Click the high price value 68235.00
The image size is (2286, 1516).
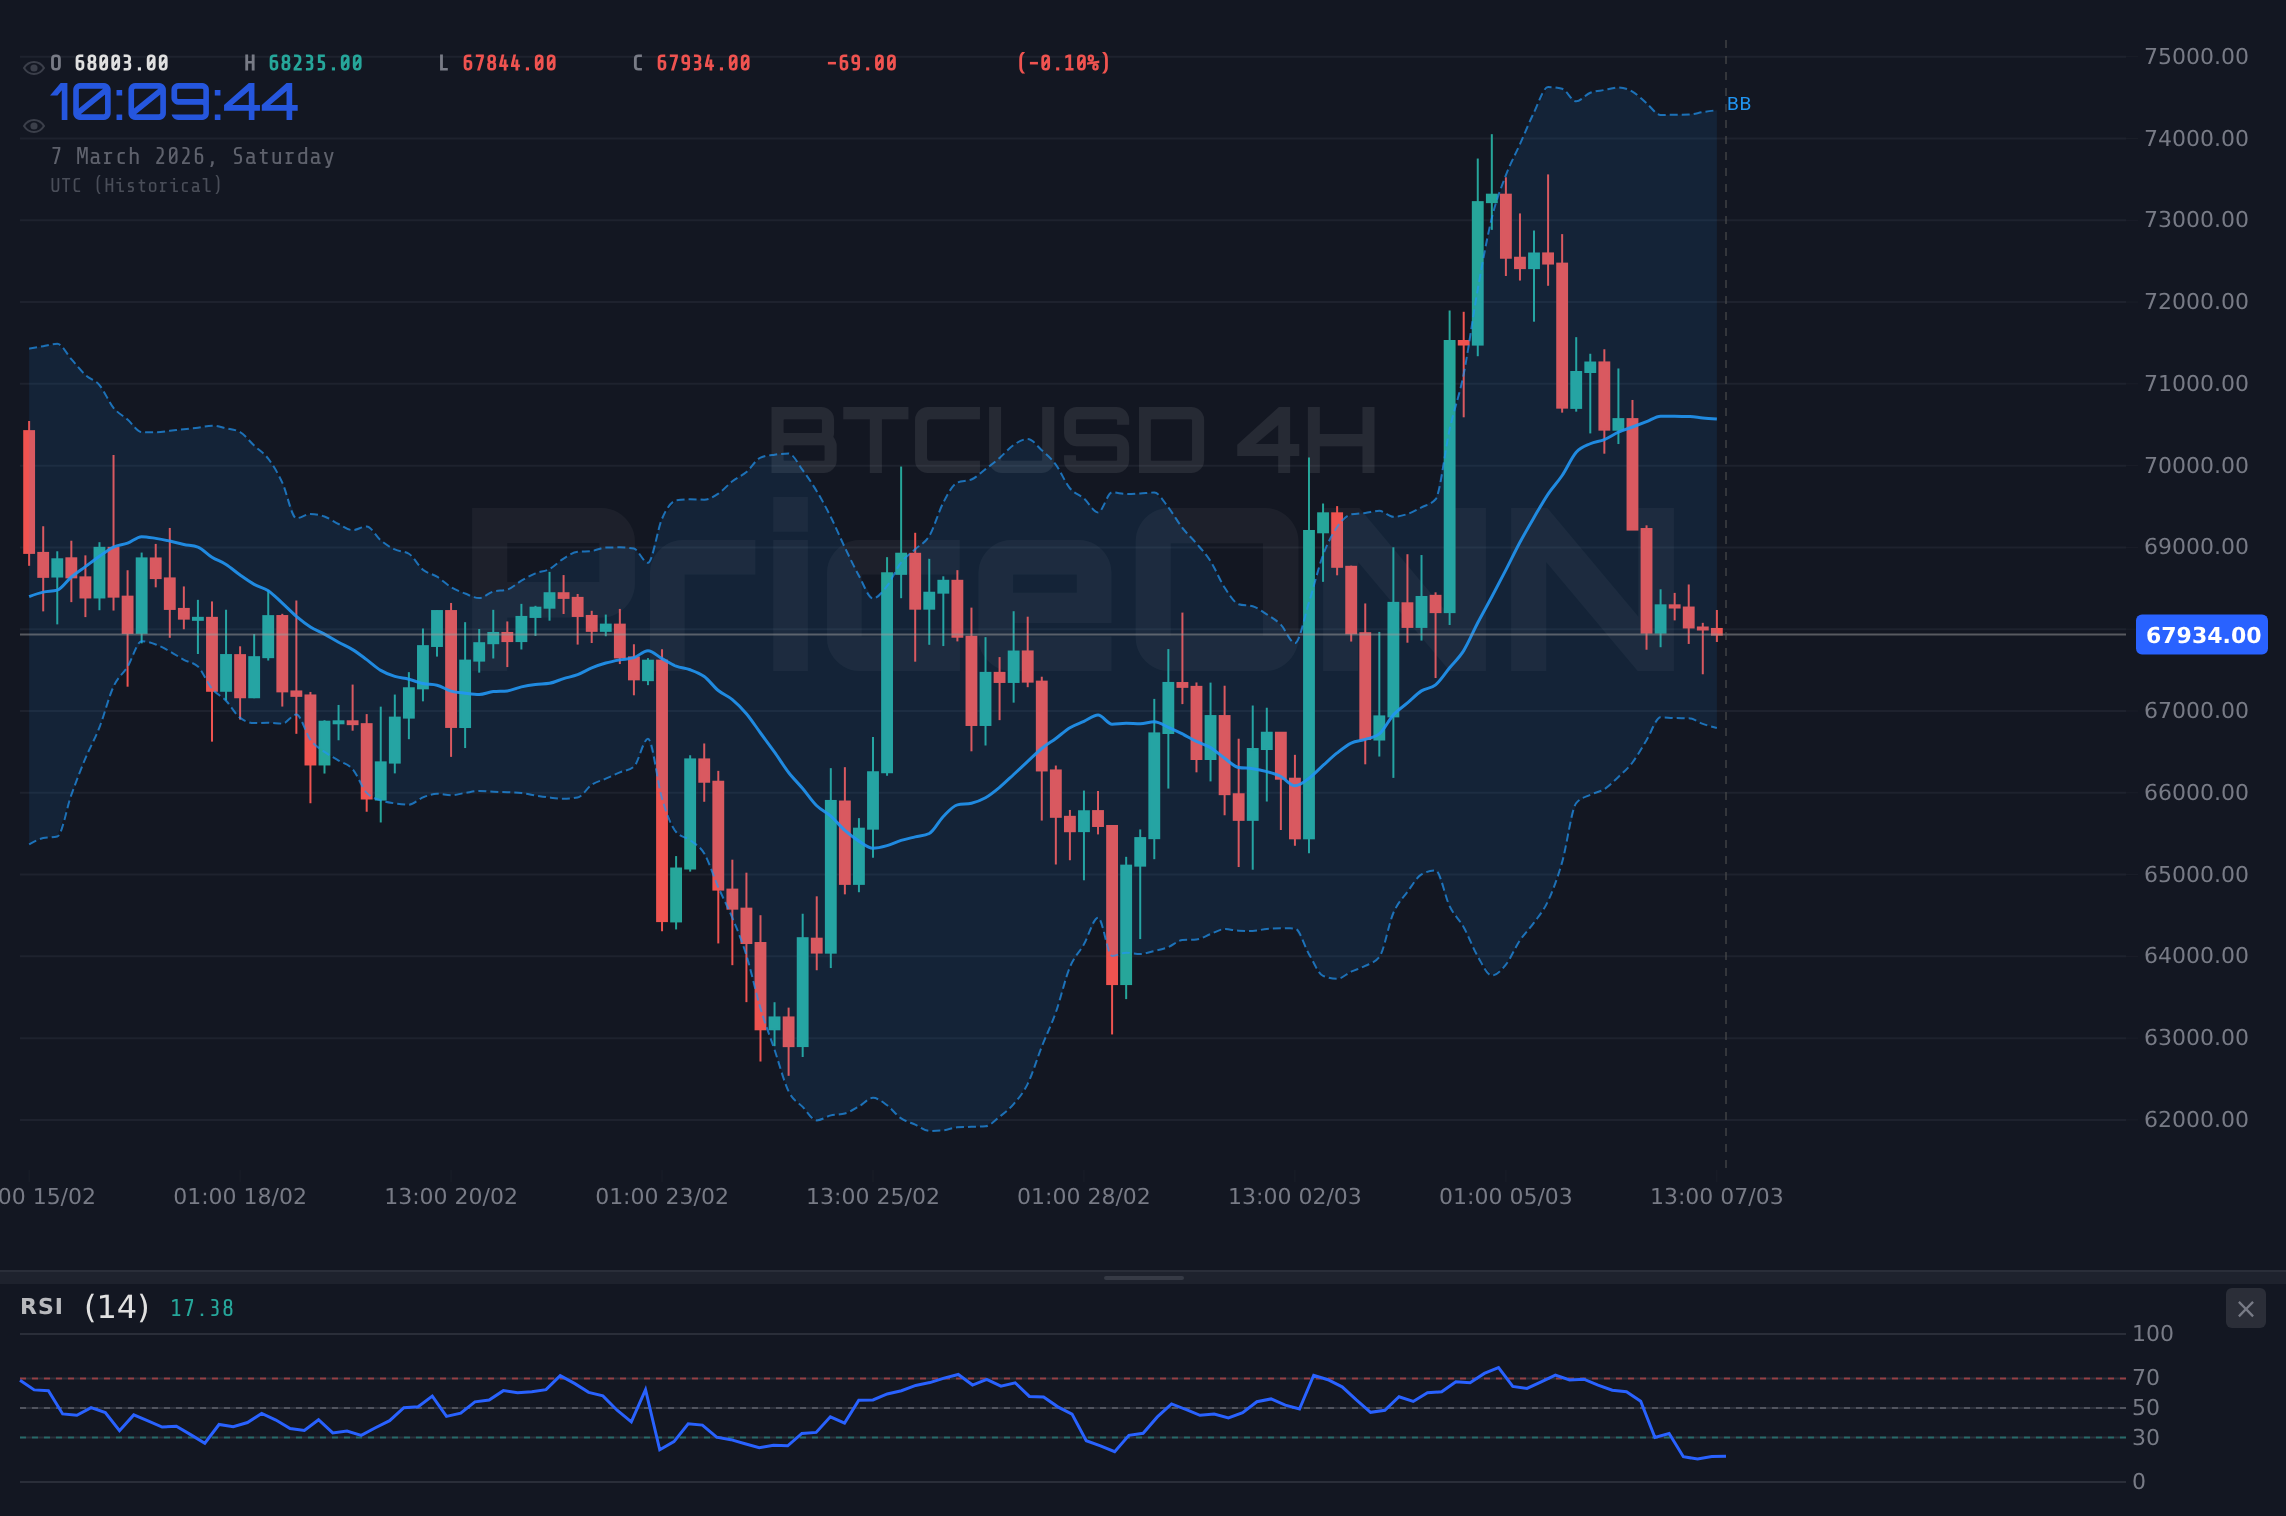[315, 64]
